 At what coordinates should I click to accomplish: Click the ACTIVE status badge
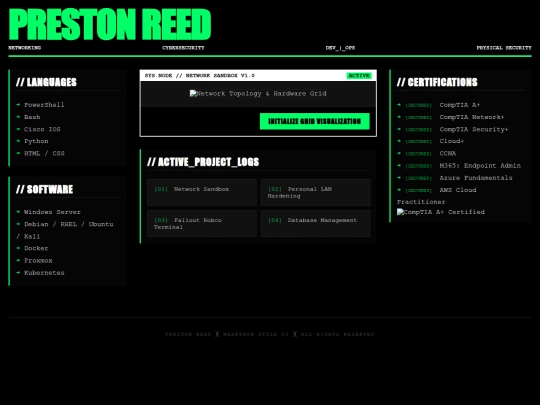(359, 75)
